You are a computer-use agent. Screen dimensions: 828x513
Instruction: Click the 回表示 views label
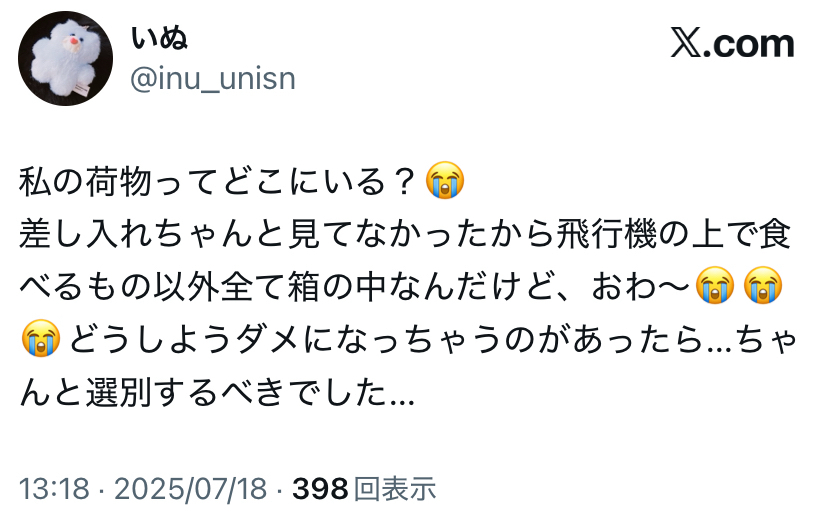click(396, 488)
